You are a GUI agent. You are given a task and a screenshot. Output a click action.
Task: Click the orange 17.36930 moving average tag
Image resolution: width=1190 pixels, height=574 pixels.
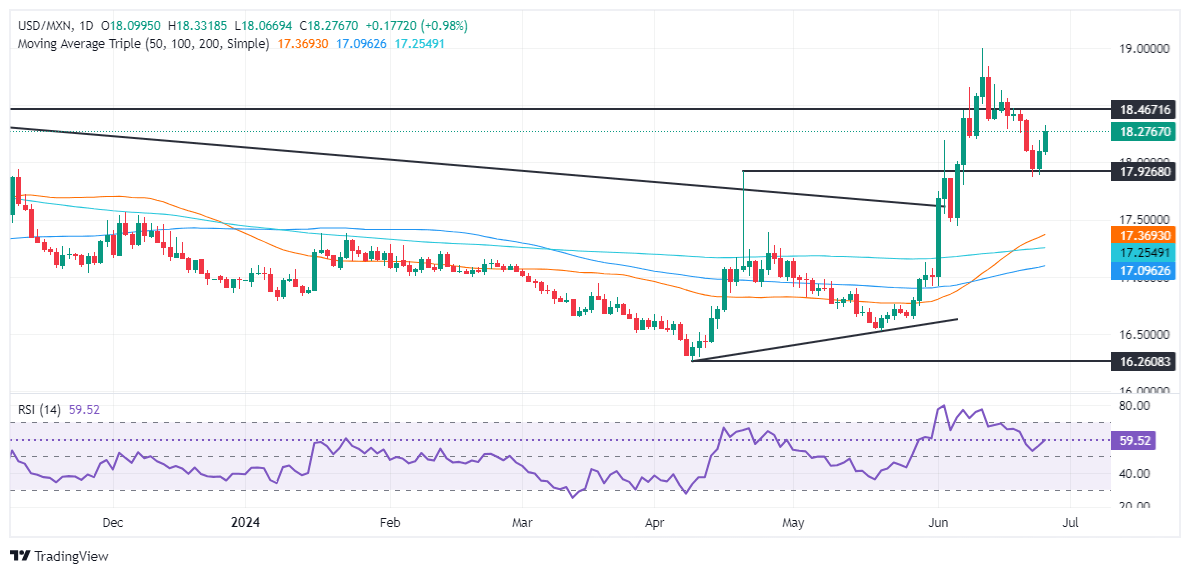point(1144,235)
